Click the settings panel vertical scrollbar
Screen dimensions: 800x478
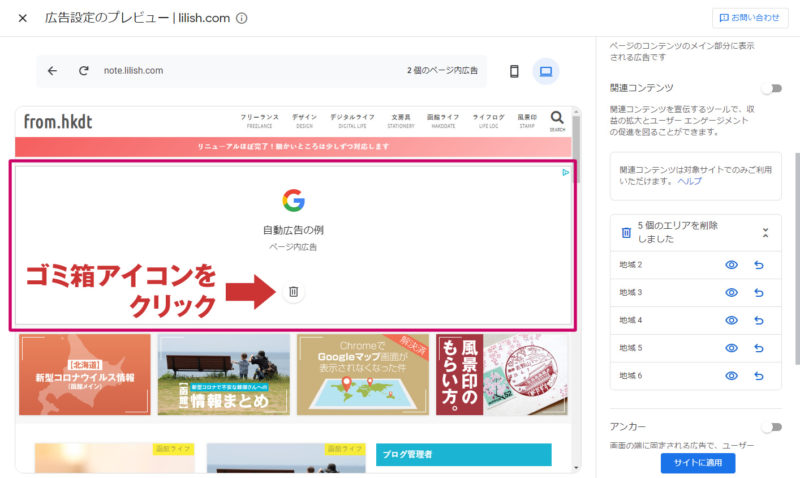click(x=797, y=259)
